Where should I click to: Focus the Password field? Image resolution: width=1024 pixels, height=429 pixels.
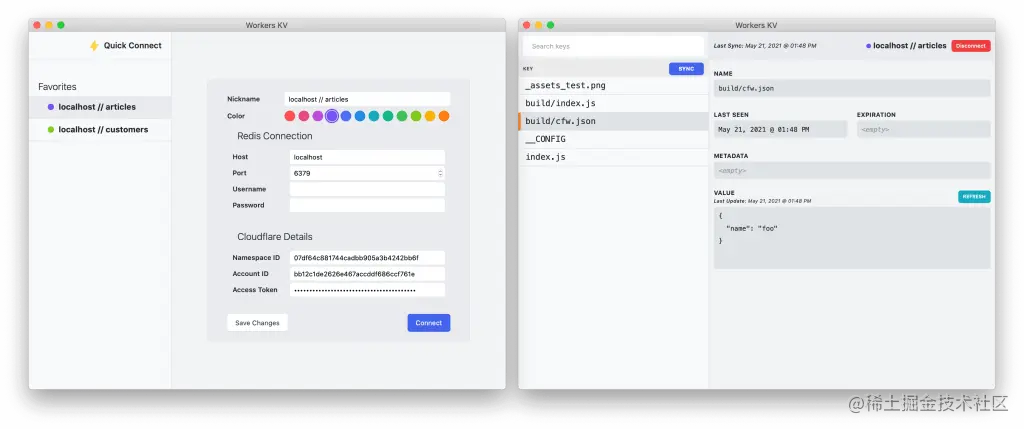(367, 205)
